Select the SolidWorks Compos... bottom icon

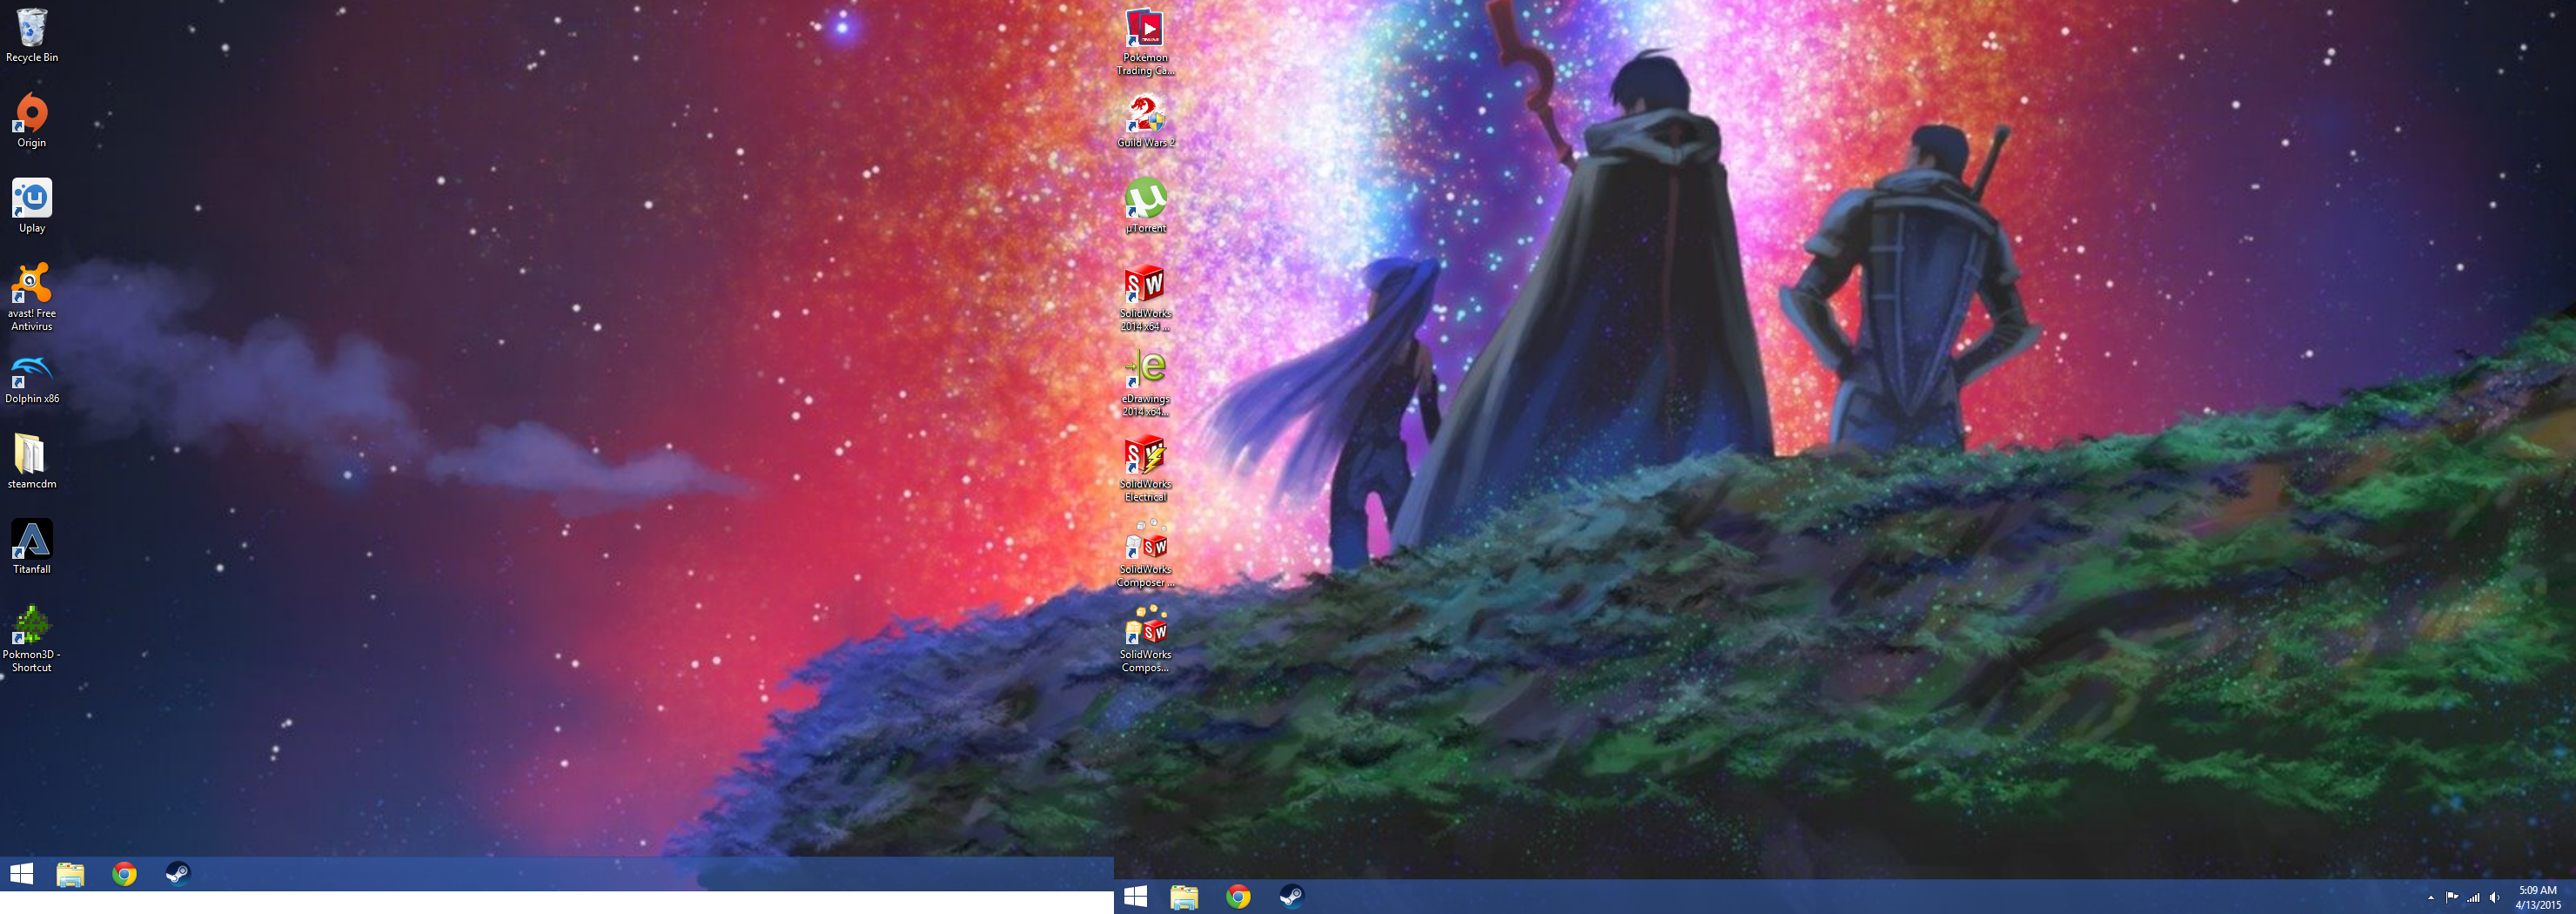click(1145, 638)
